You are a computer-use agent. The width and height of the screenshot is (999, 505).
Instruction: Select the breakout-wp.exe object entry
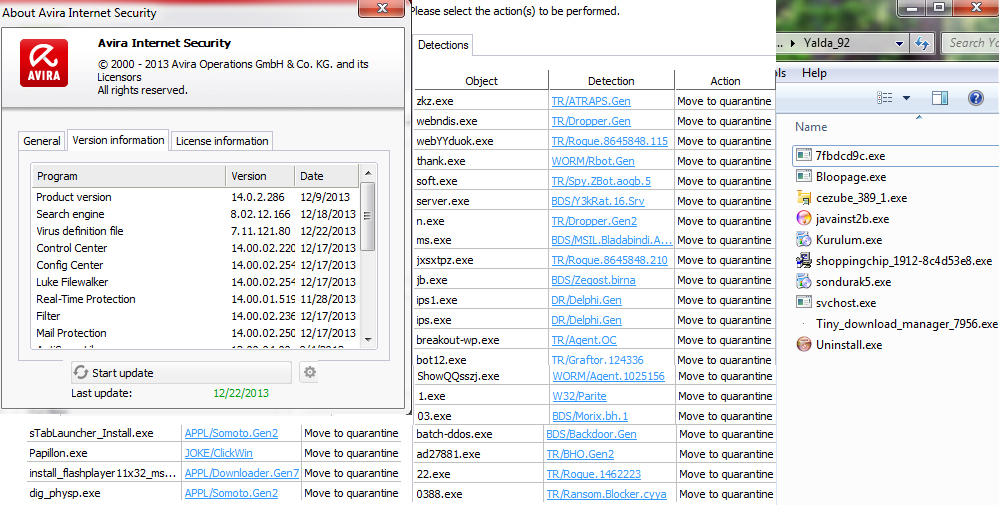click(457, 340)
